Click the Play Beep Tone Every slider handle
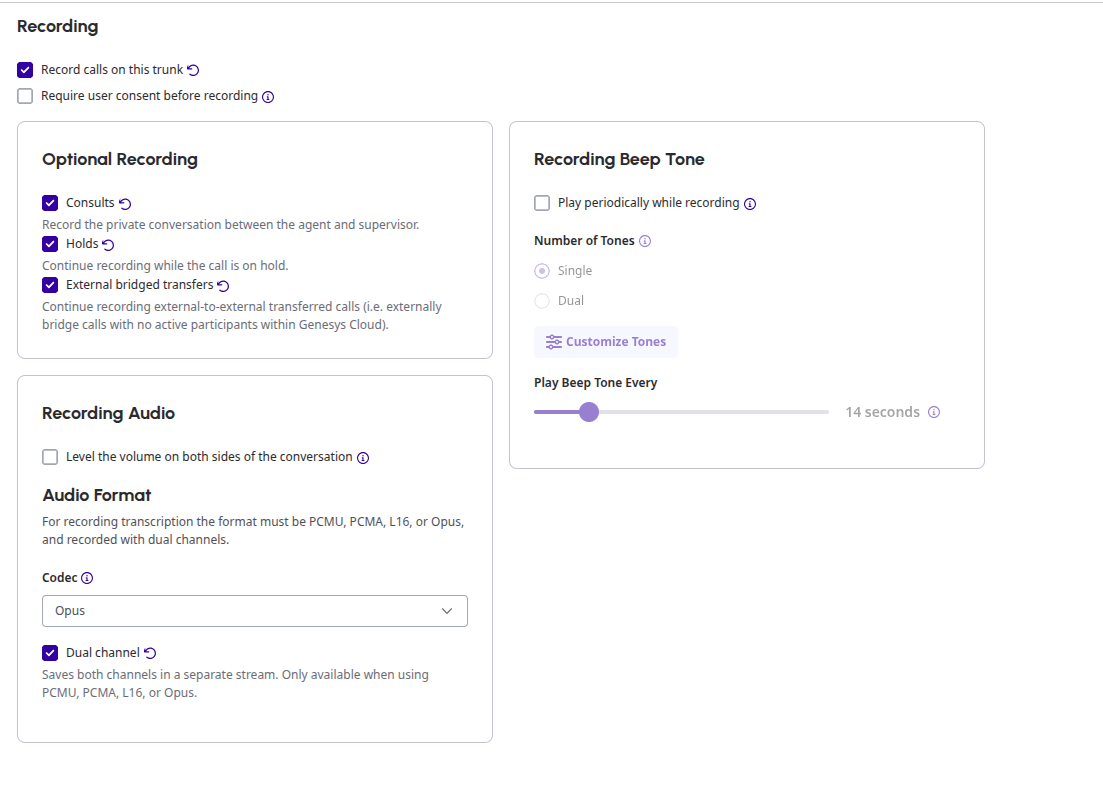This screenshot has width=1103, height=803. (589, 412)
